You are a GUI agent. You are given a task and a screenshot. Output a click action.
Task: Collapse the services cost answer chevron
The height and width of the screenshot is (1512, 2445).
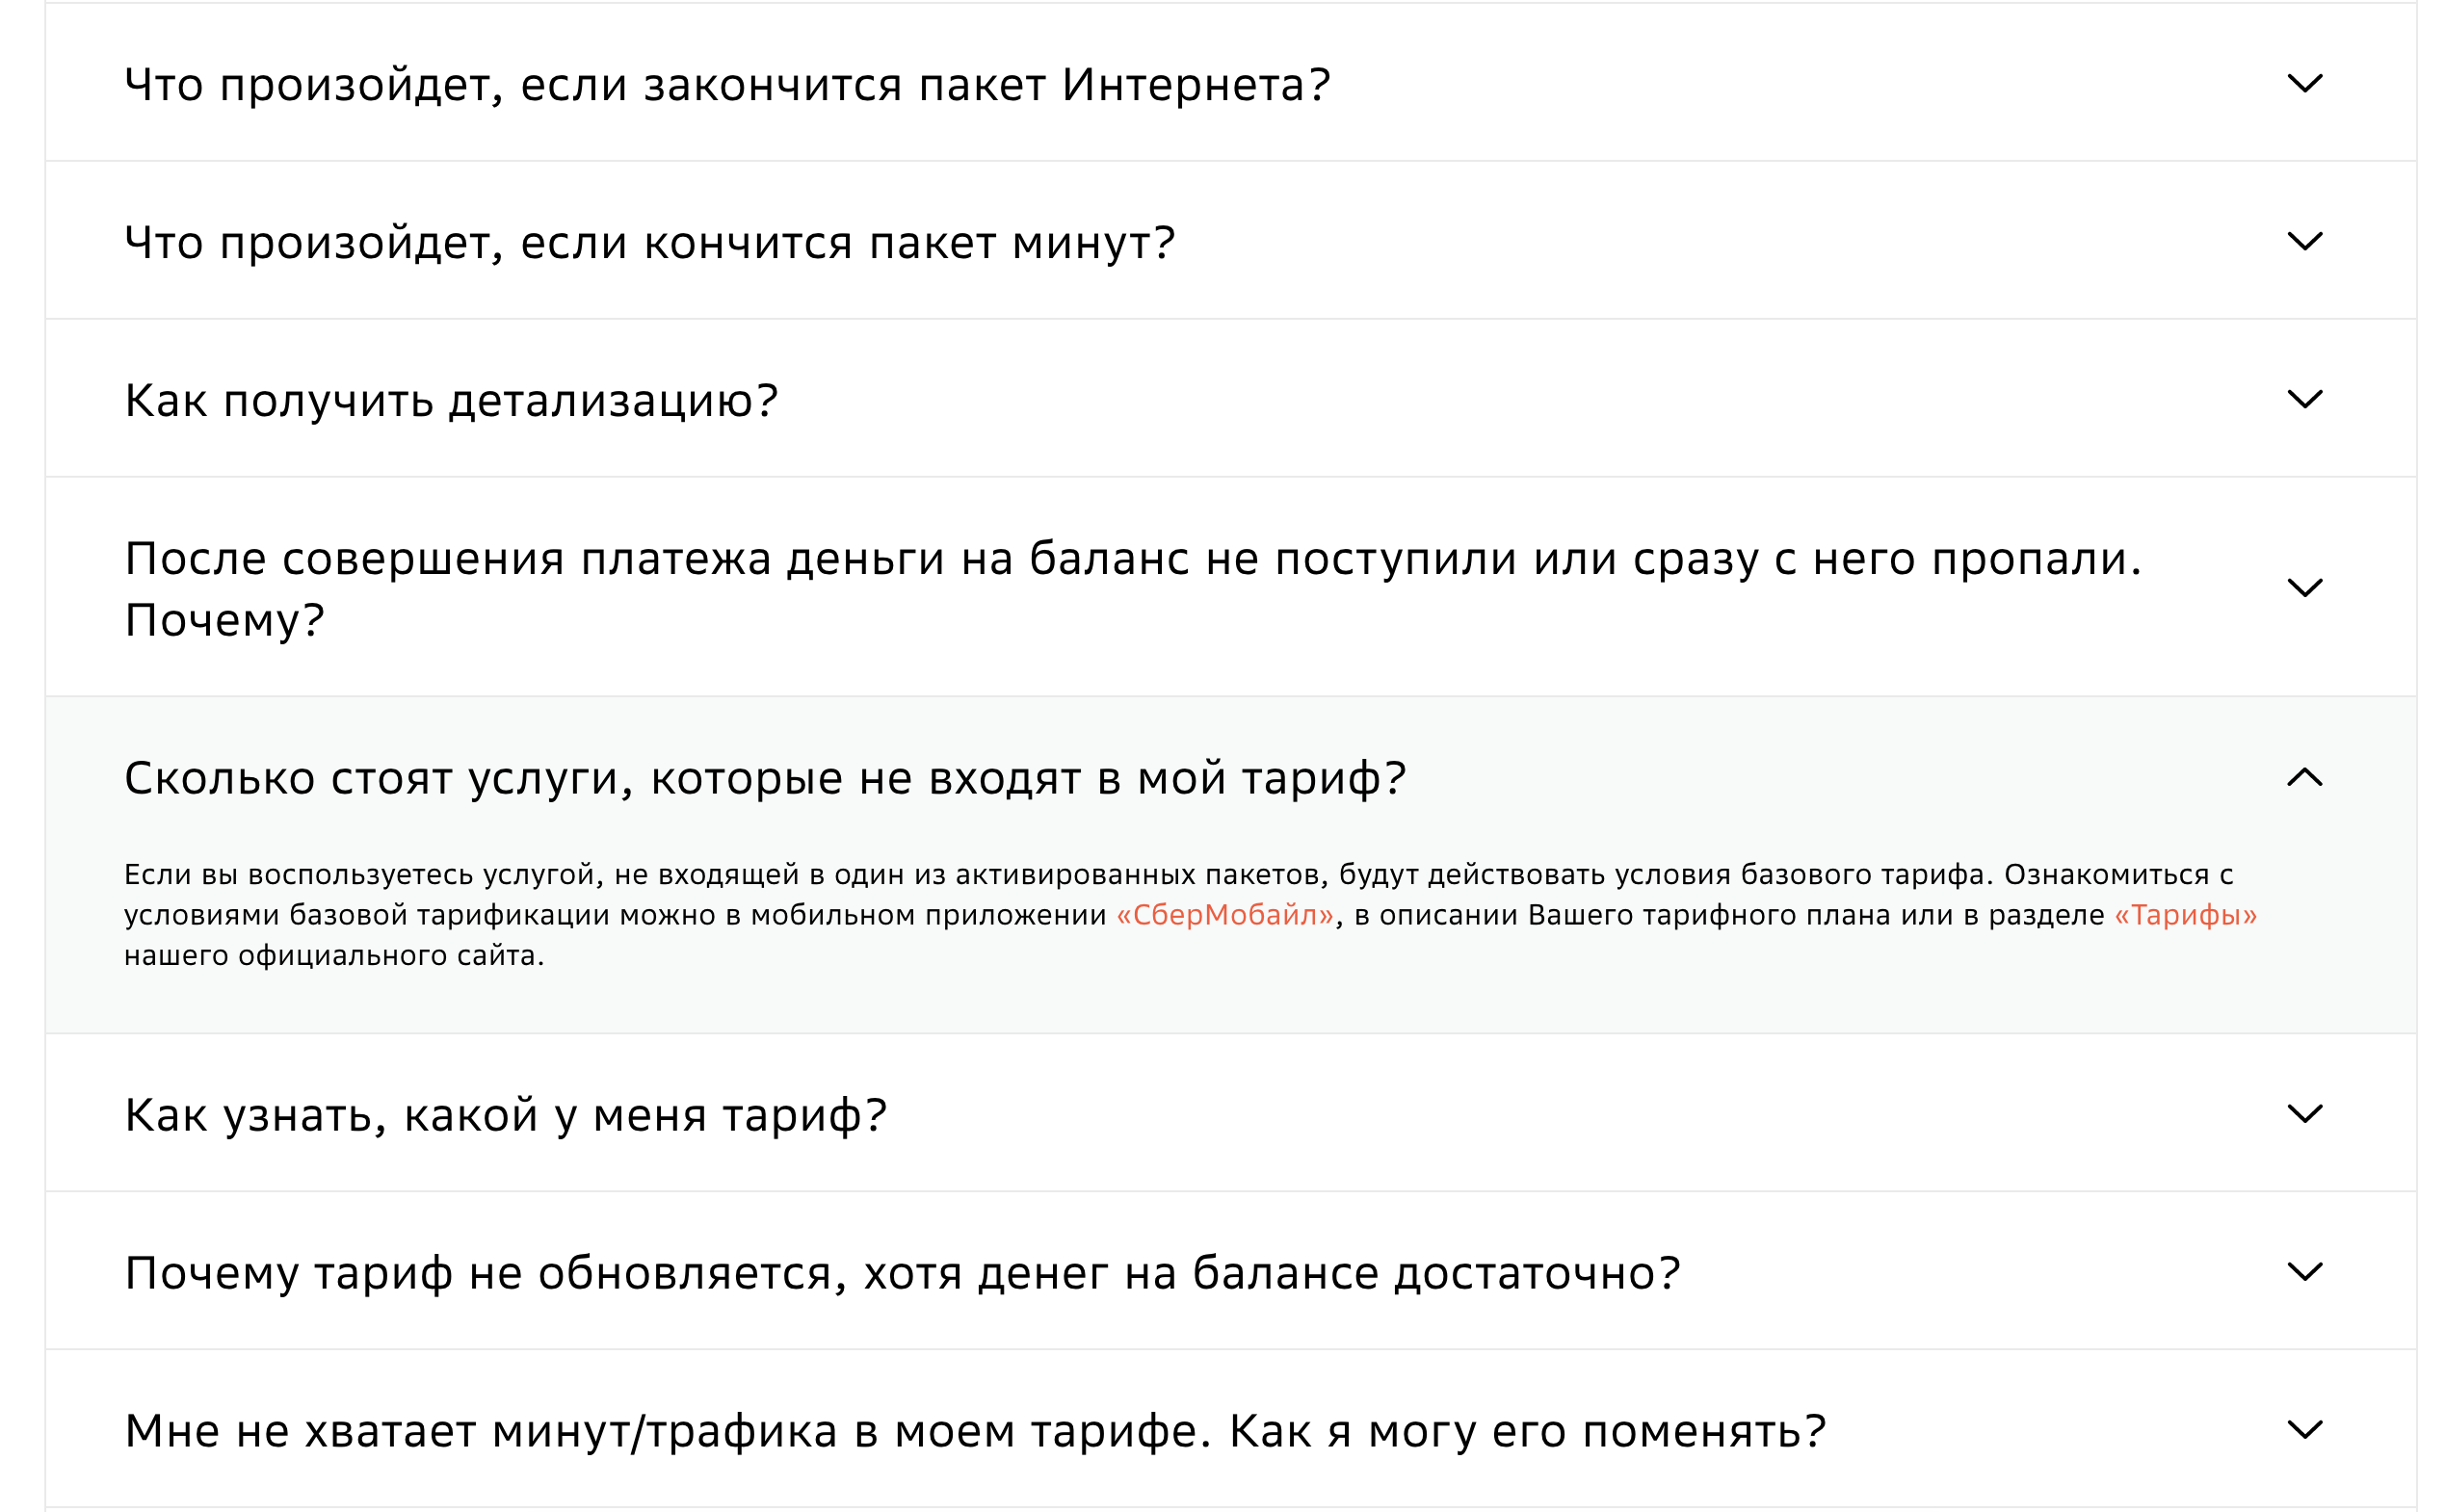tap(2306, 776)
